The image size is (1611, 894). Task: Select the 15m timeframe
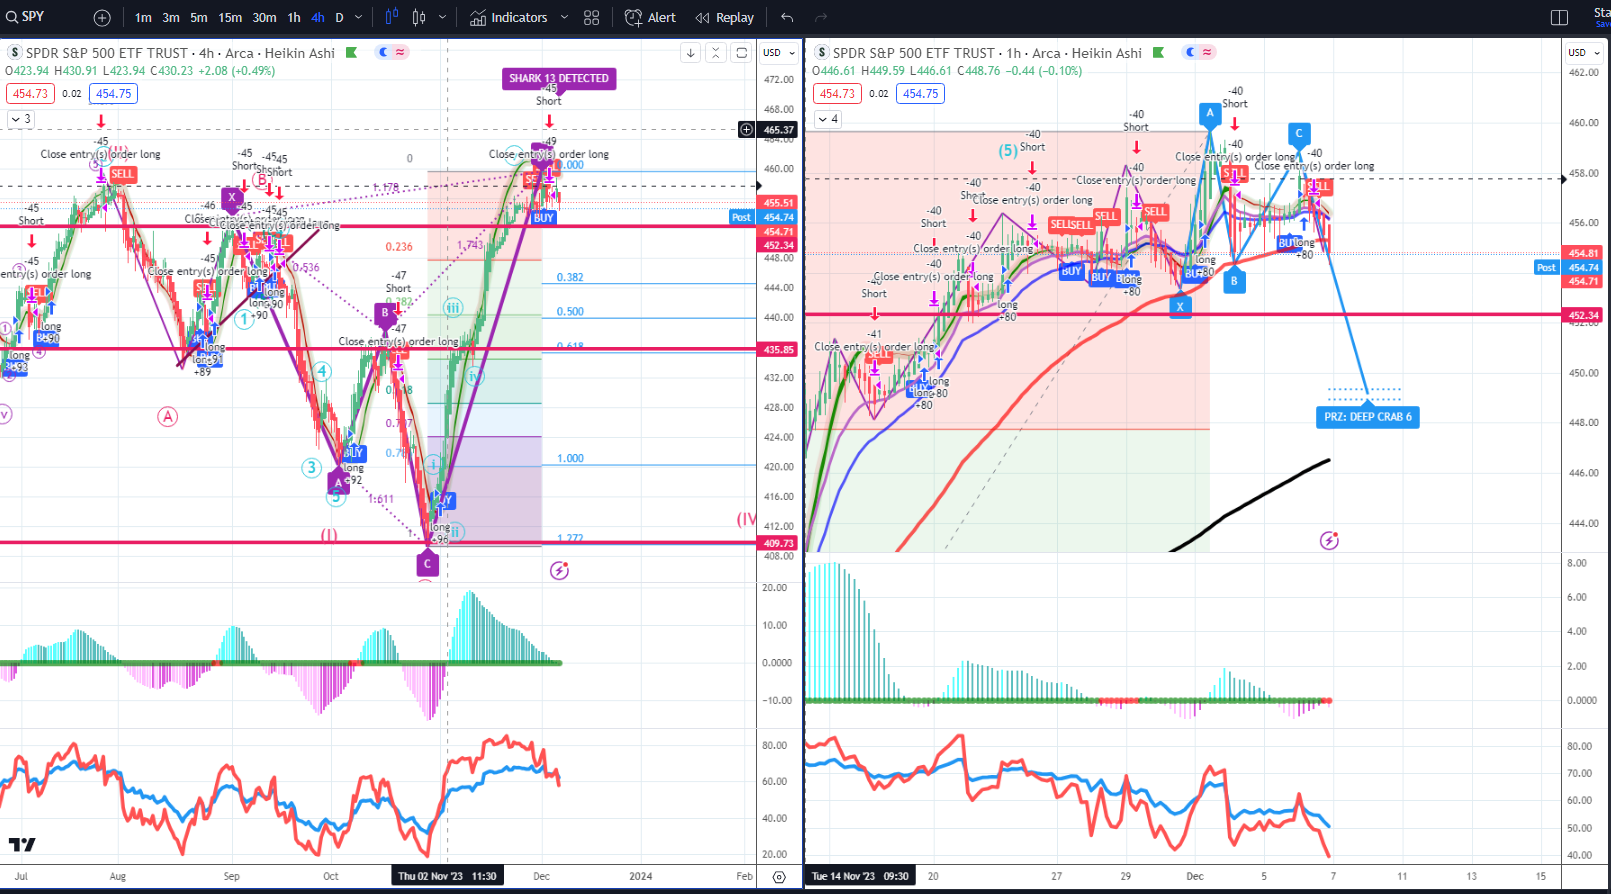coord(230,17)
